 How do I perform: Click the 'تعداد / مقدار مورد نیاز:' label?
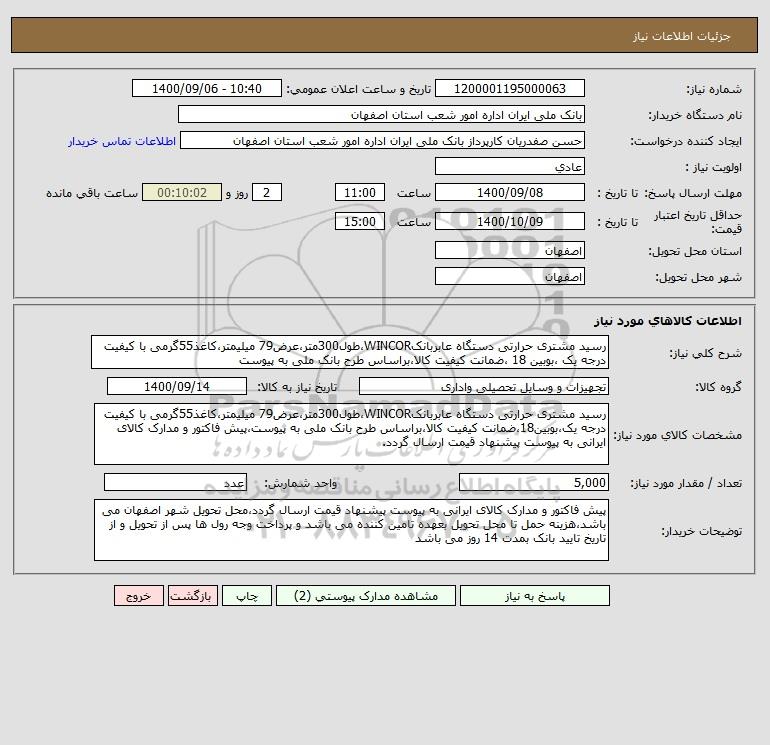[686, 483]
